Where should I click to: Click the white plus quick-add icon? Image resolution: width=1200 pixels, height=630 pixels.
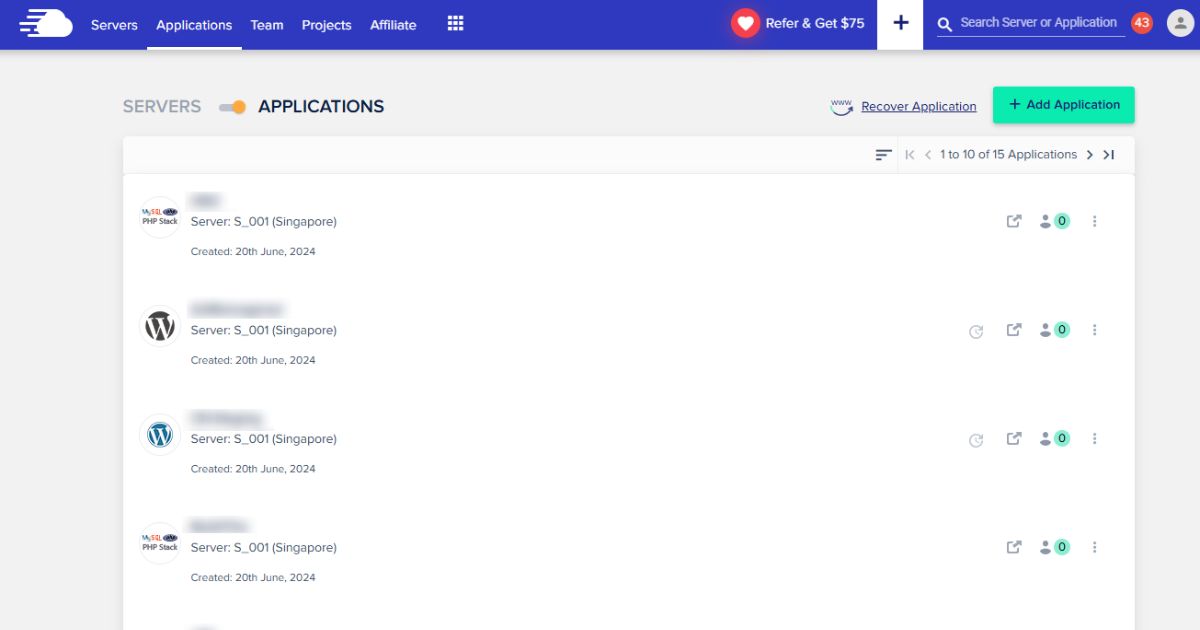[x=901, y=24]
